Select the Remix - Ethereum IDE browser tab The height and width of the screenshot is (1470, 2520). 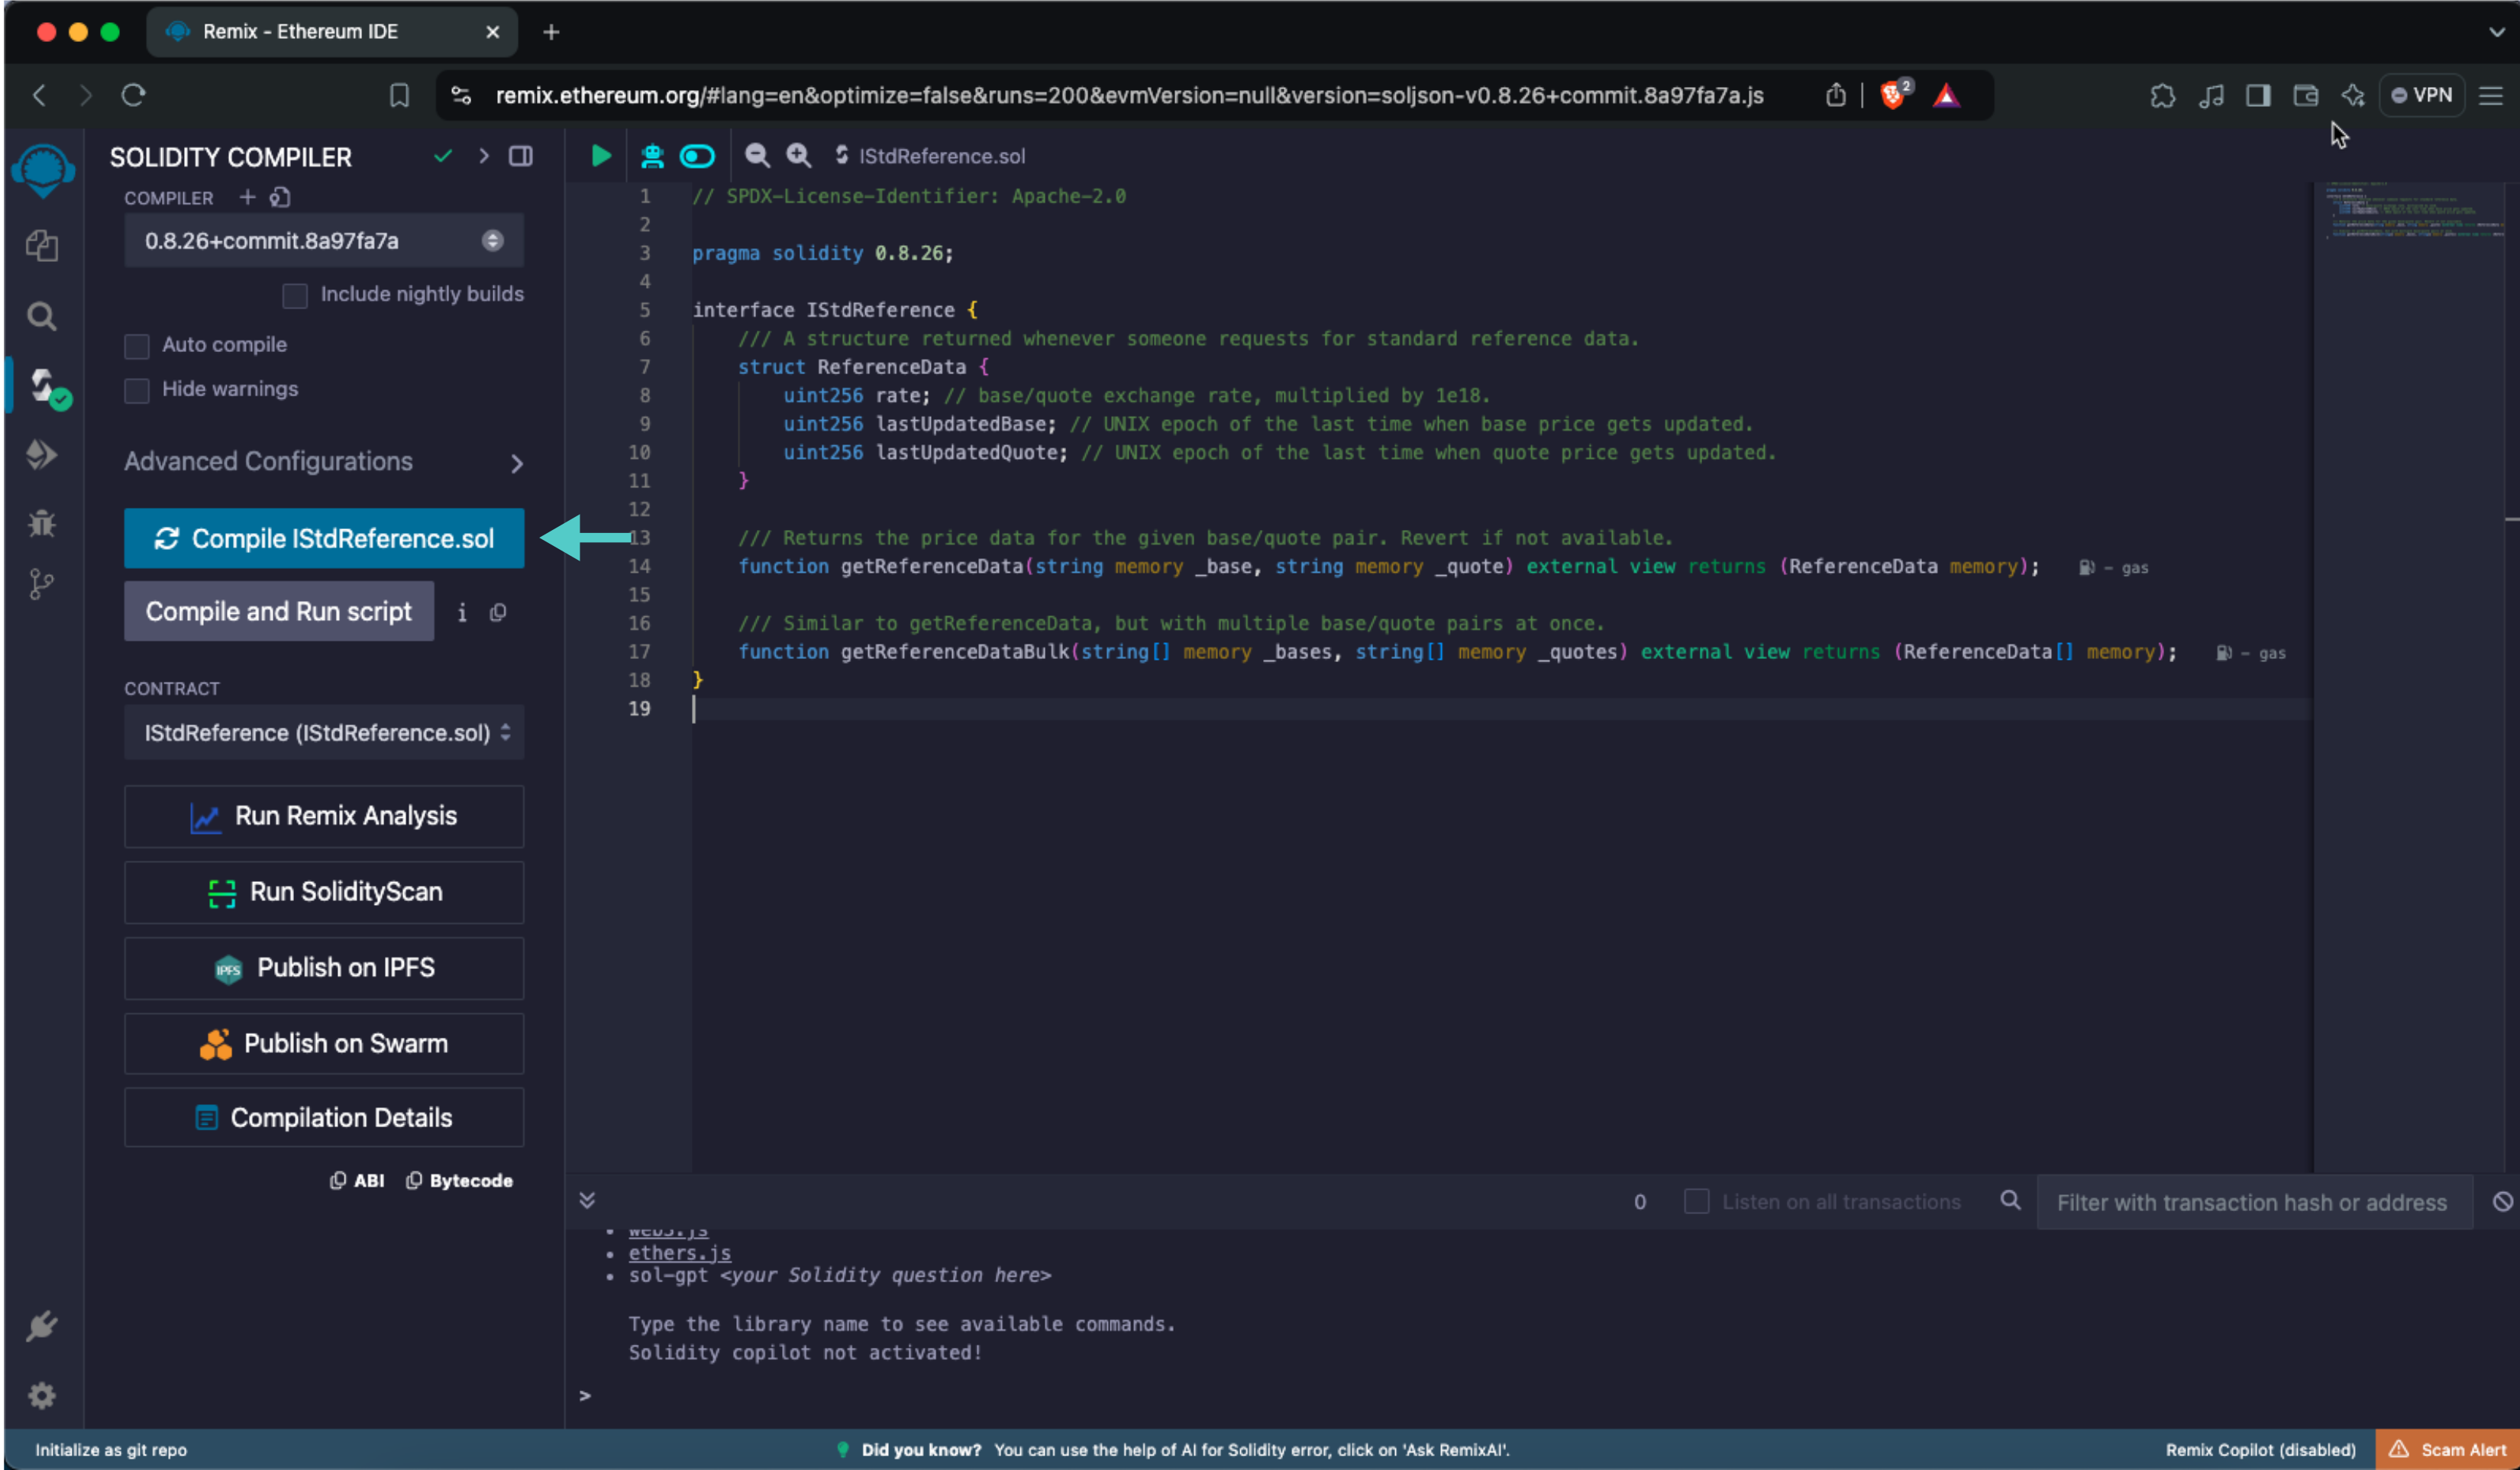pyautogui.click(x=332, y=32)
